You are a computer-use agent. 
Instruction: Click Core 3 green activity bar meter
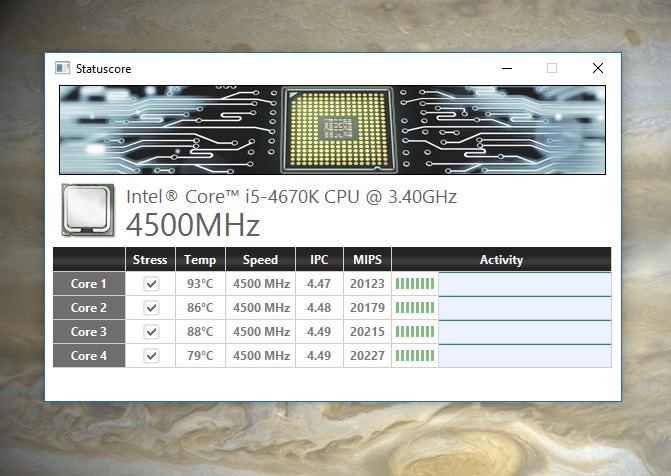tap(415, 332)
